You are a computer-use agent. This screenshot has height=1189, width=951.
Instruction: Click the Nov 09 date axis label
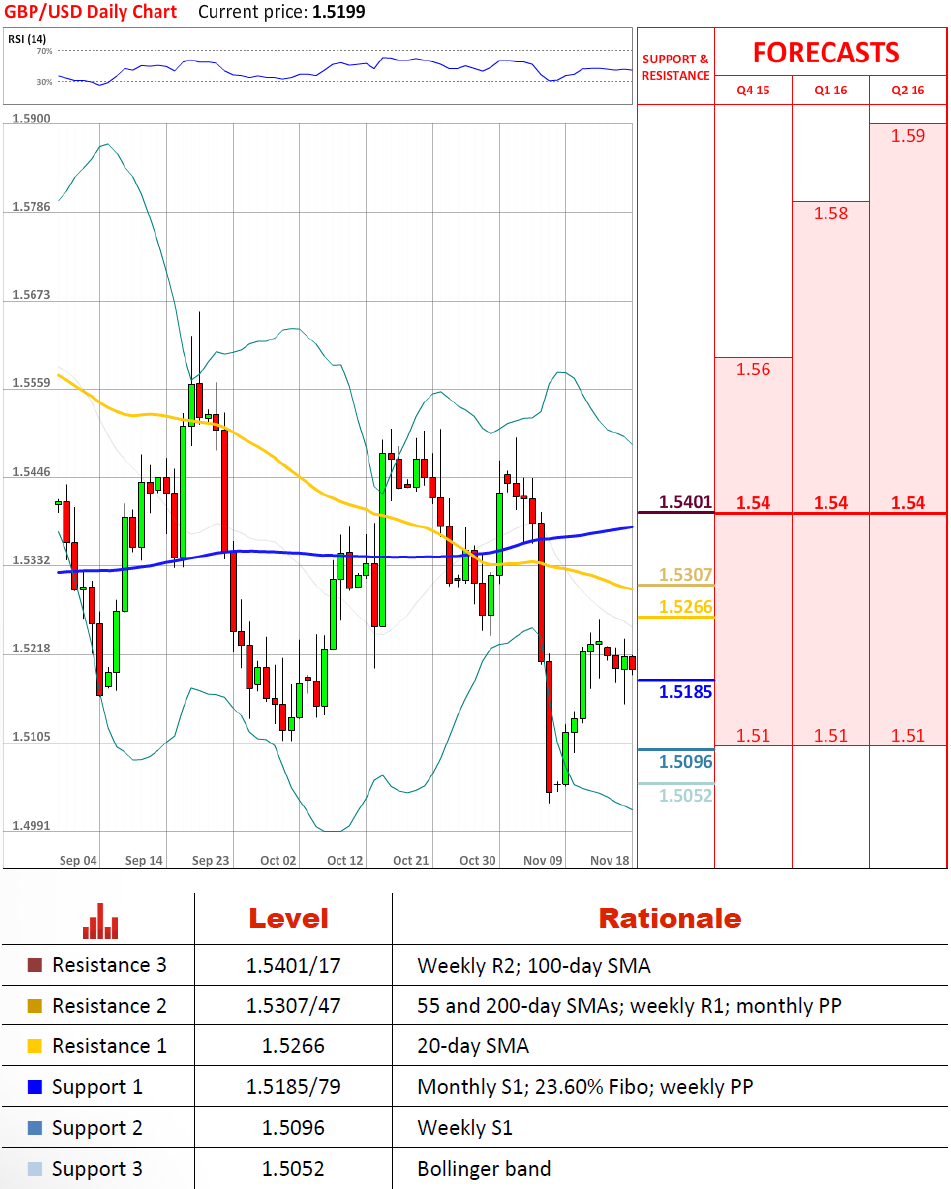[543, 861]
